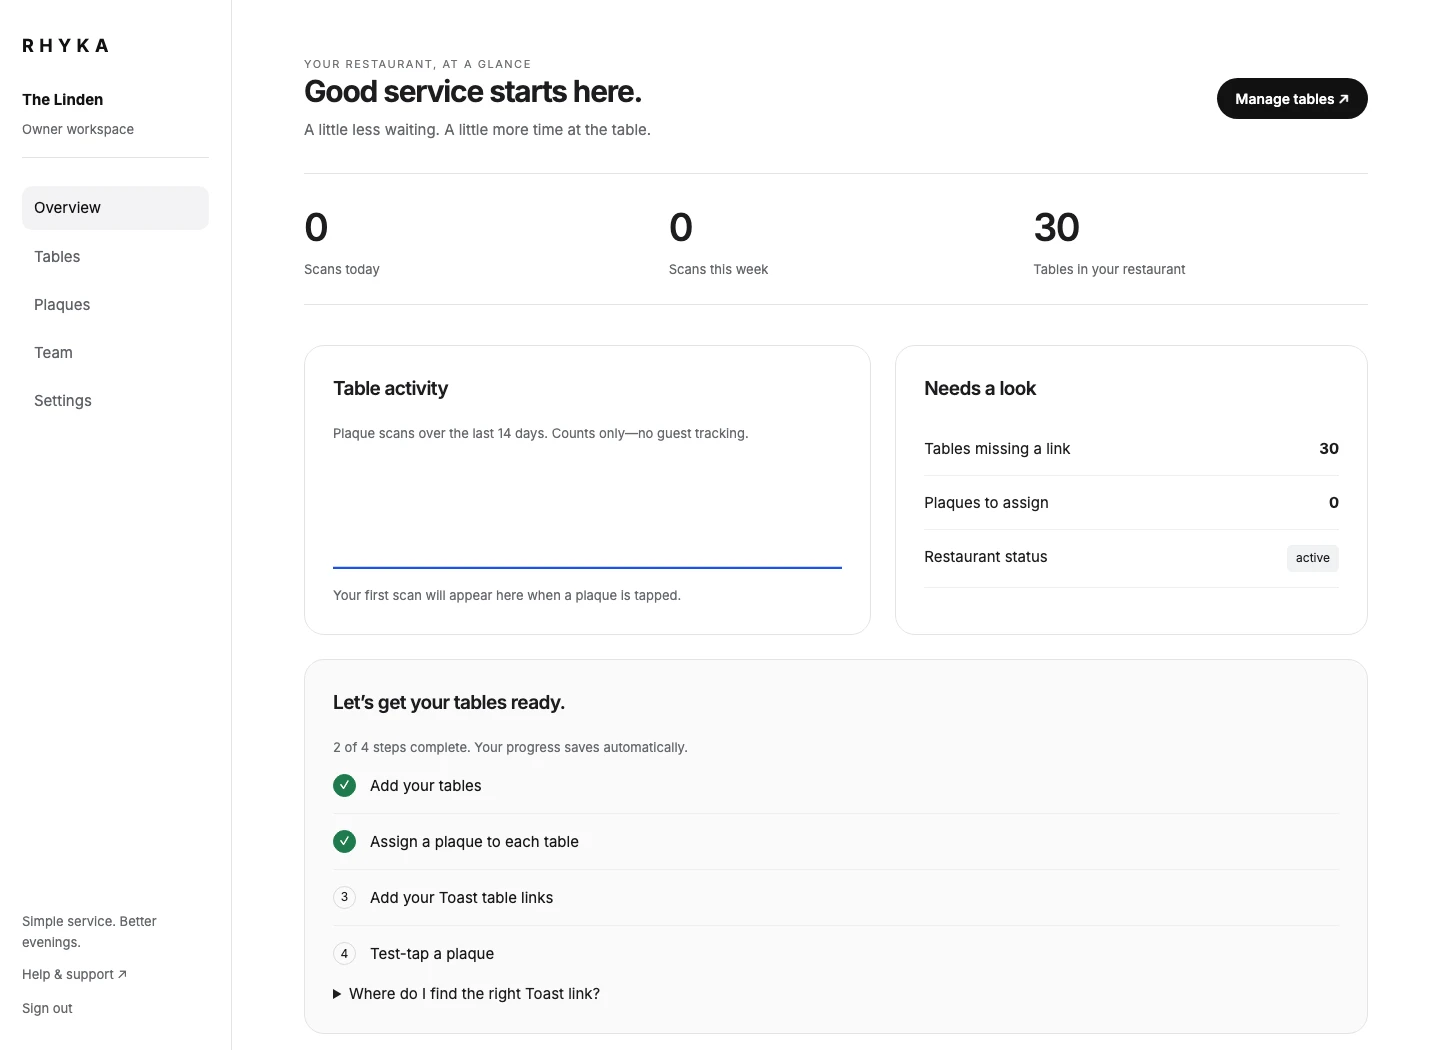The image size is (1440, 1050).
Task: Open the Plaques page
Action: point(115,305)
